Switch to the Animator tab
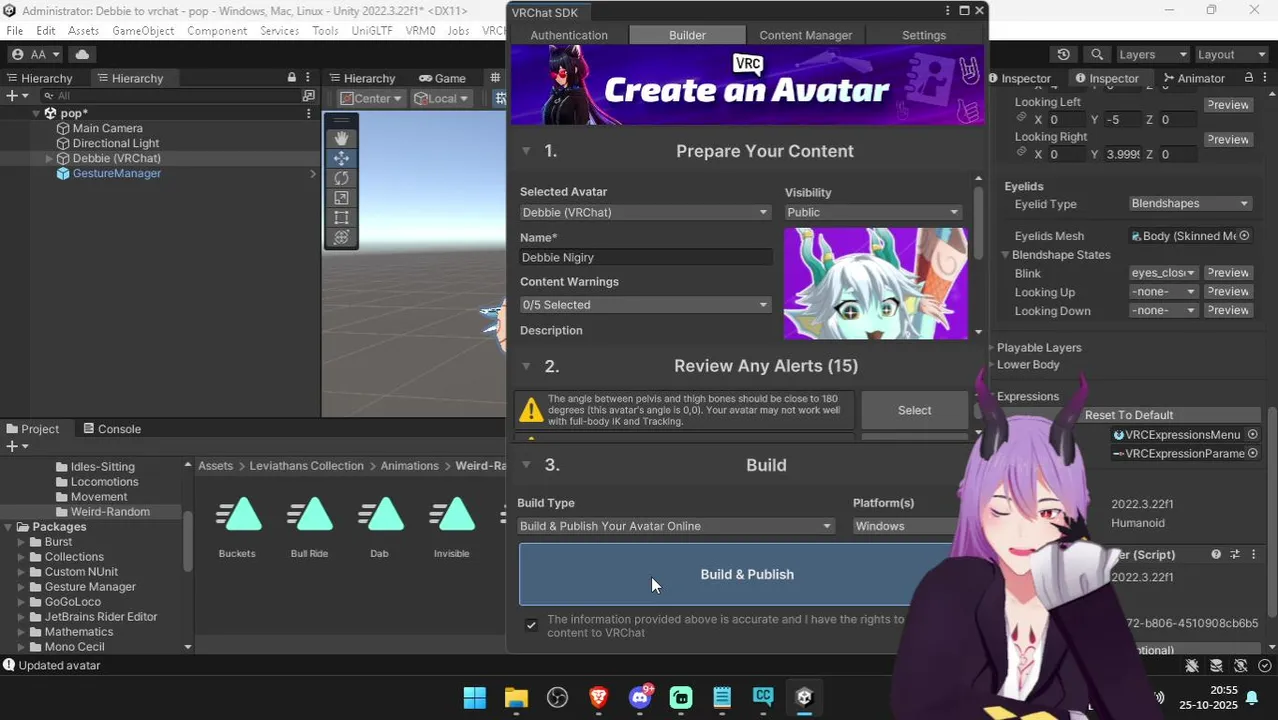Image resolution: width=1278 pixels, height=720 pixels. pos(1194,78)
